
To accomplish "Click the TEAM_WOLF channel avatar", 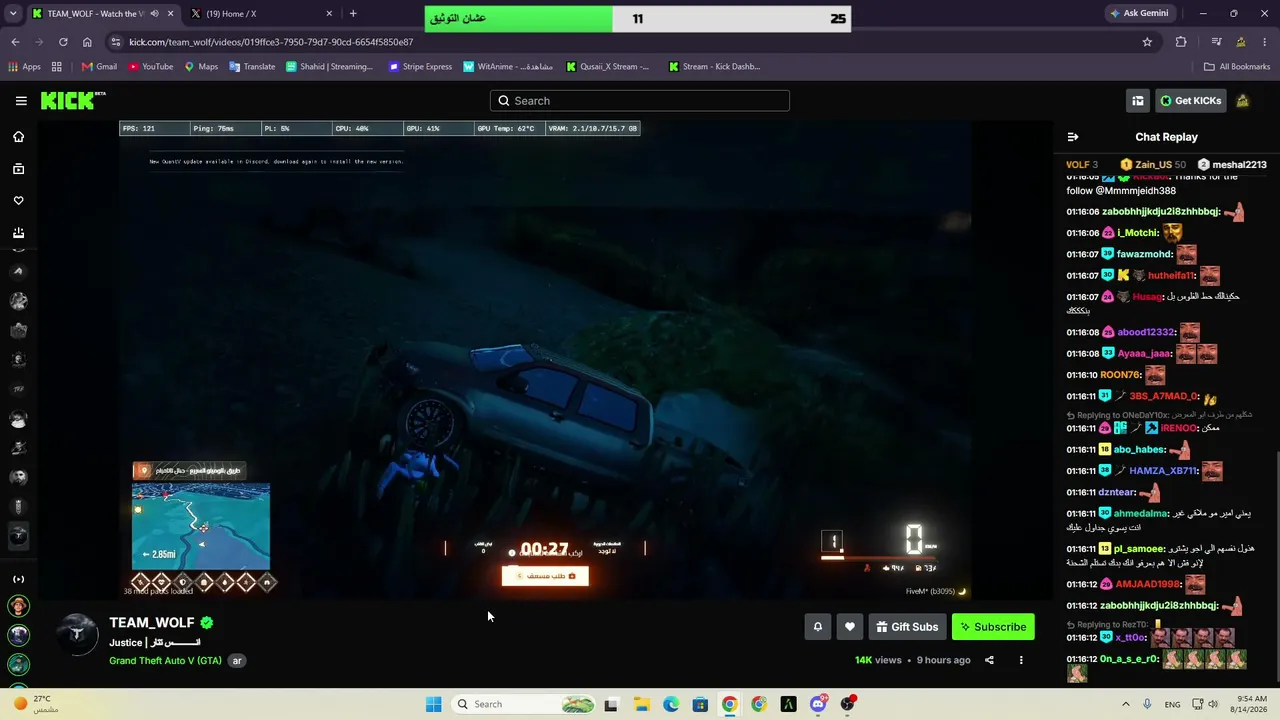I will click(77, 636).
